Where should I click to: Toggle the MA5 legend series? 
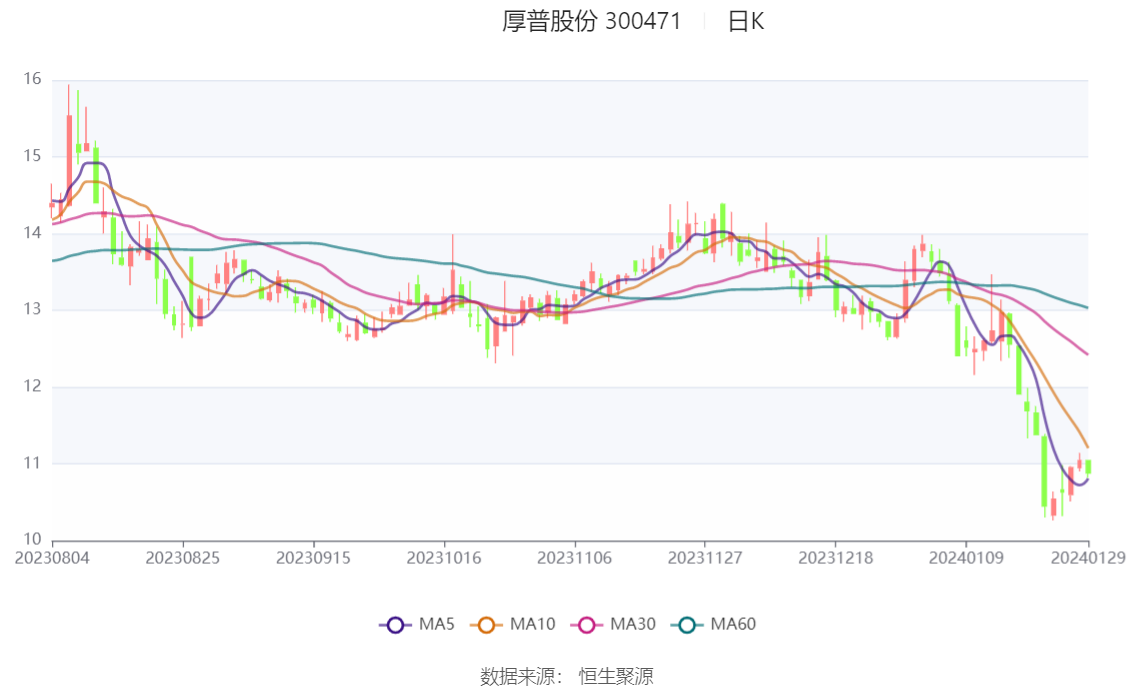417,624
